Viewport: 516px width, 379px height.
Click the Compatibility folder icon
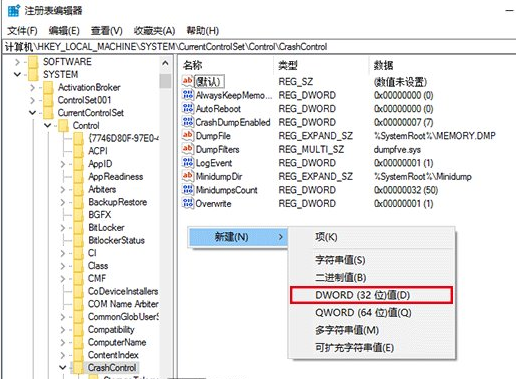coord(79,330)
